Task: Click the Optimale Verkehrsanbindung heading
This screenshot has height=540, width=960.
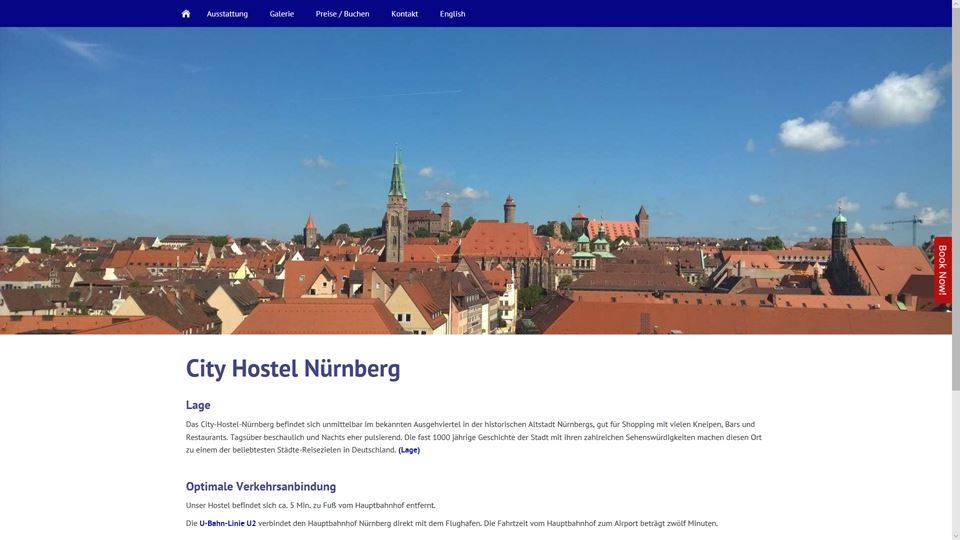Action: tap(261, 487)
